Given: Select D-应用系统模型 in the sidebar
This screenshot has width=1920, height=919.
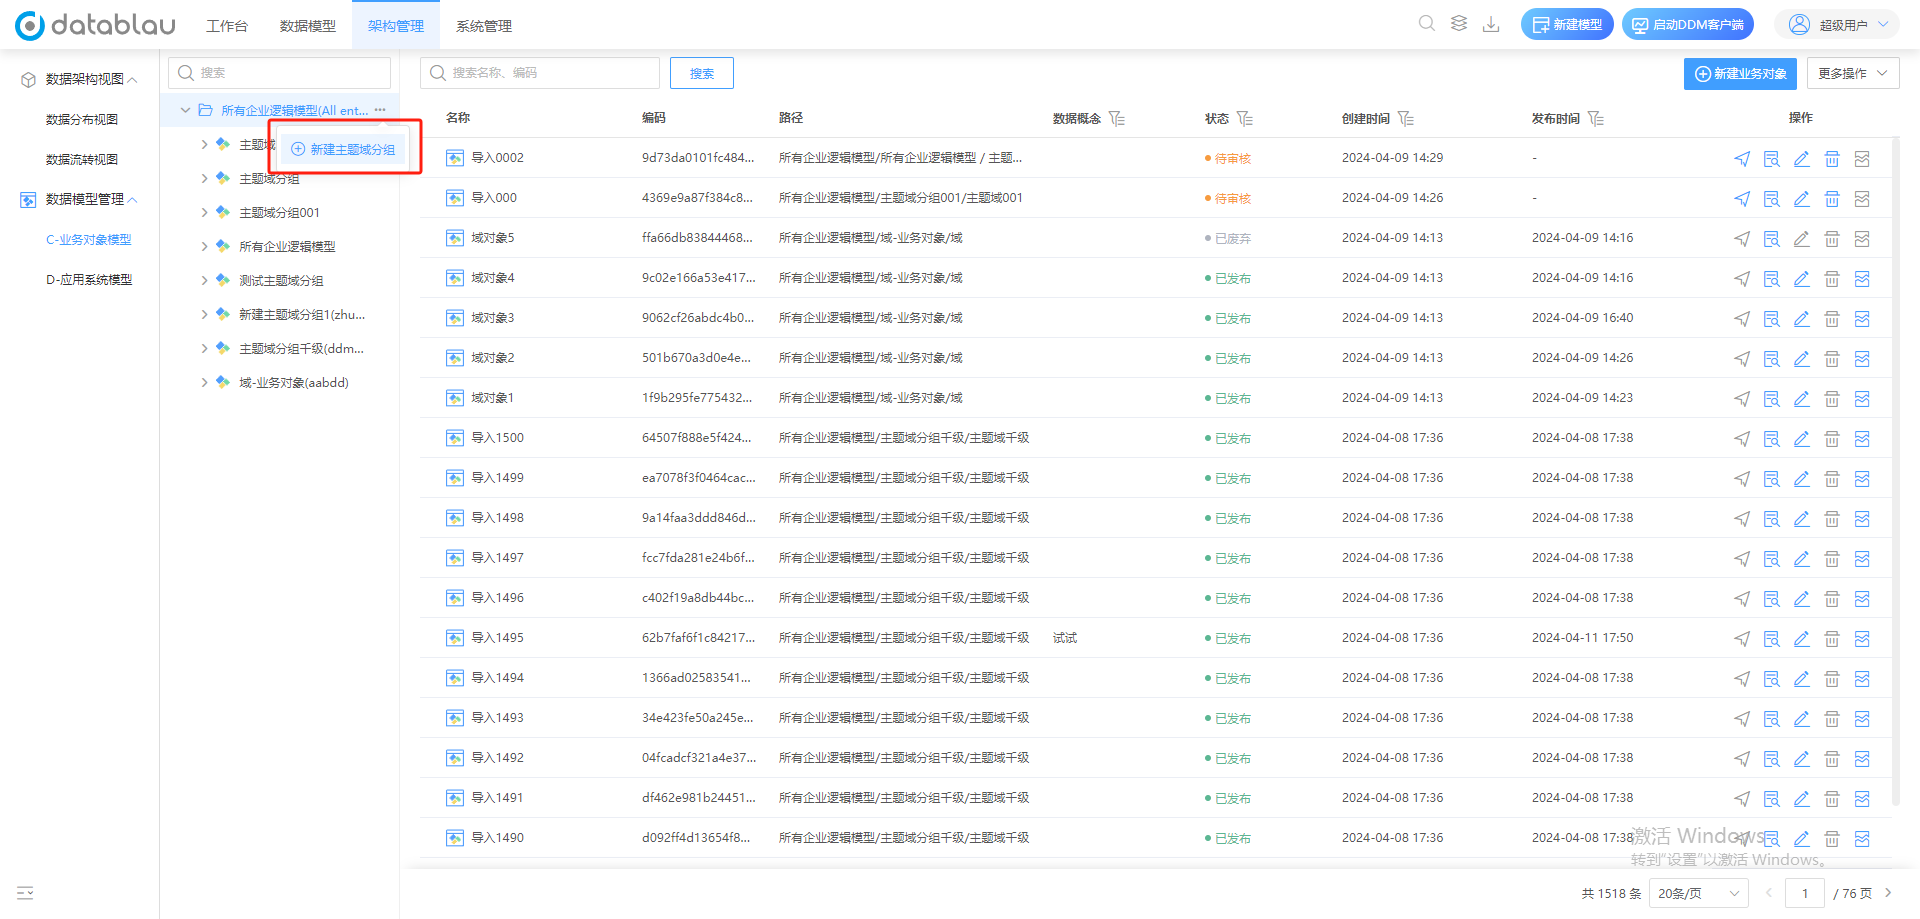Looking at the screenshot, I should tap(89, 279).
